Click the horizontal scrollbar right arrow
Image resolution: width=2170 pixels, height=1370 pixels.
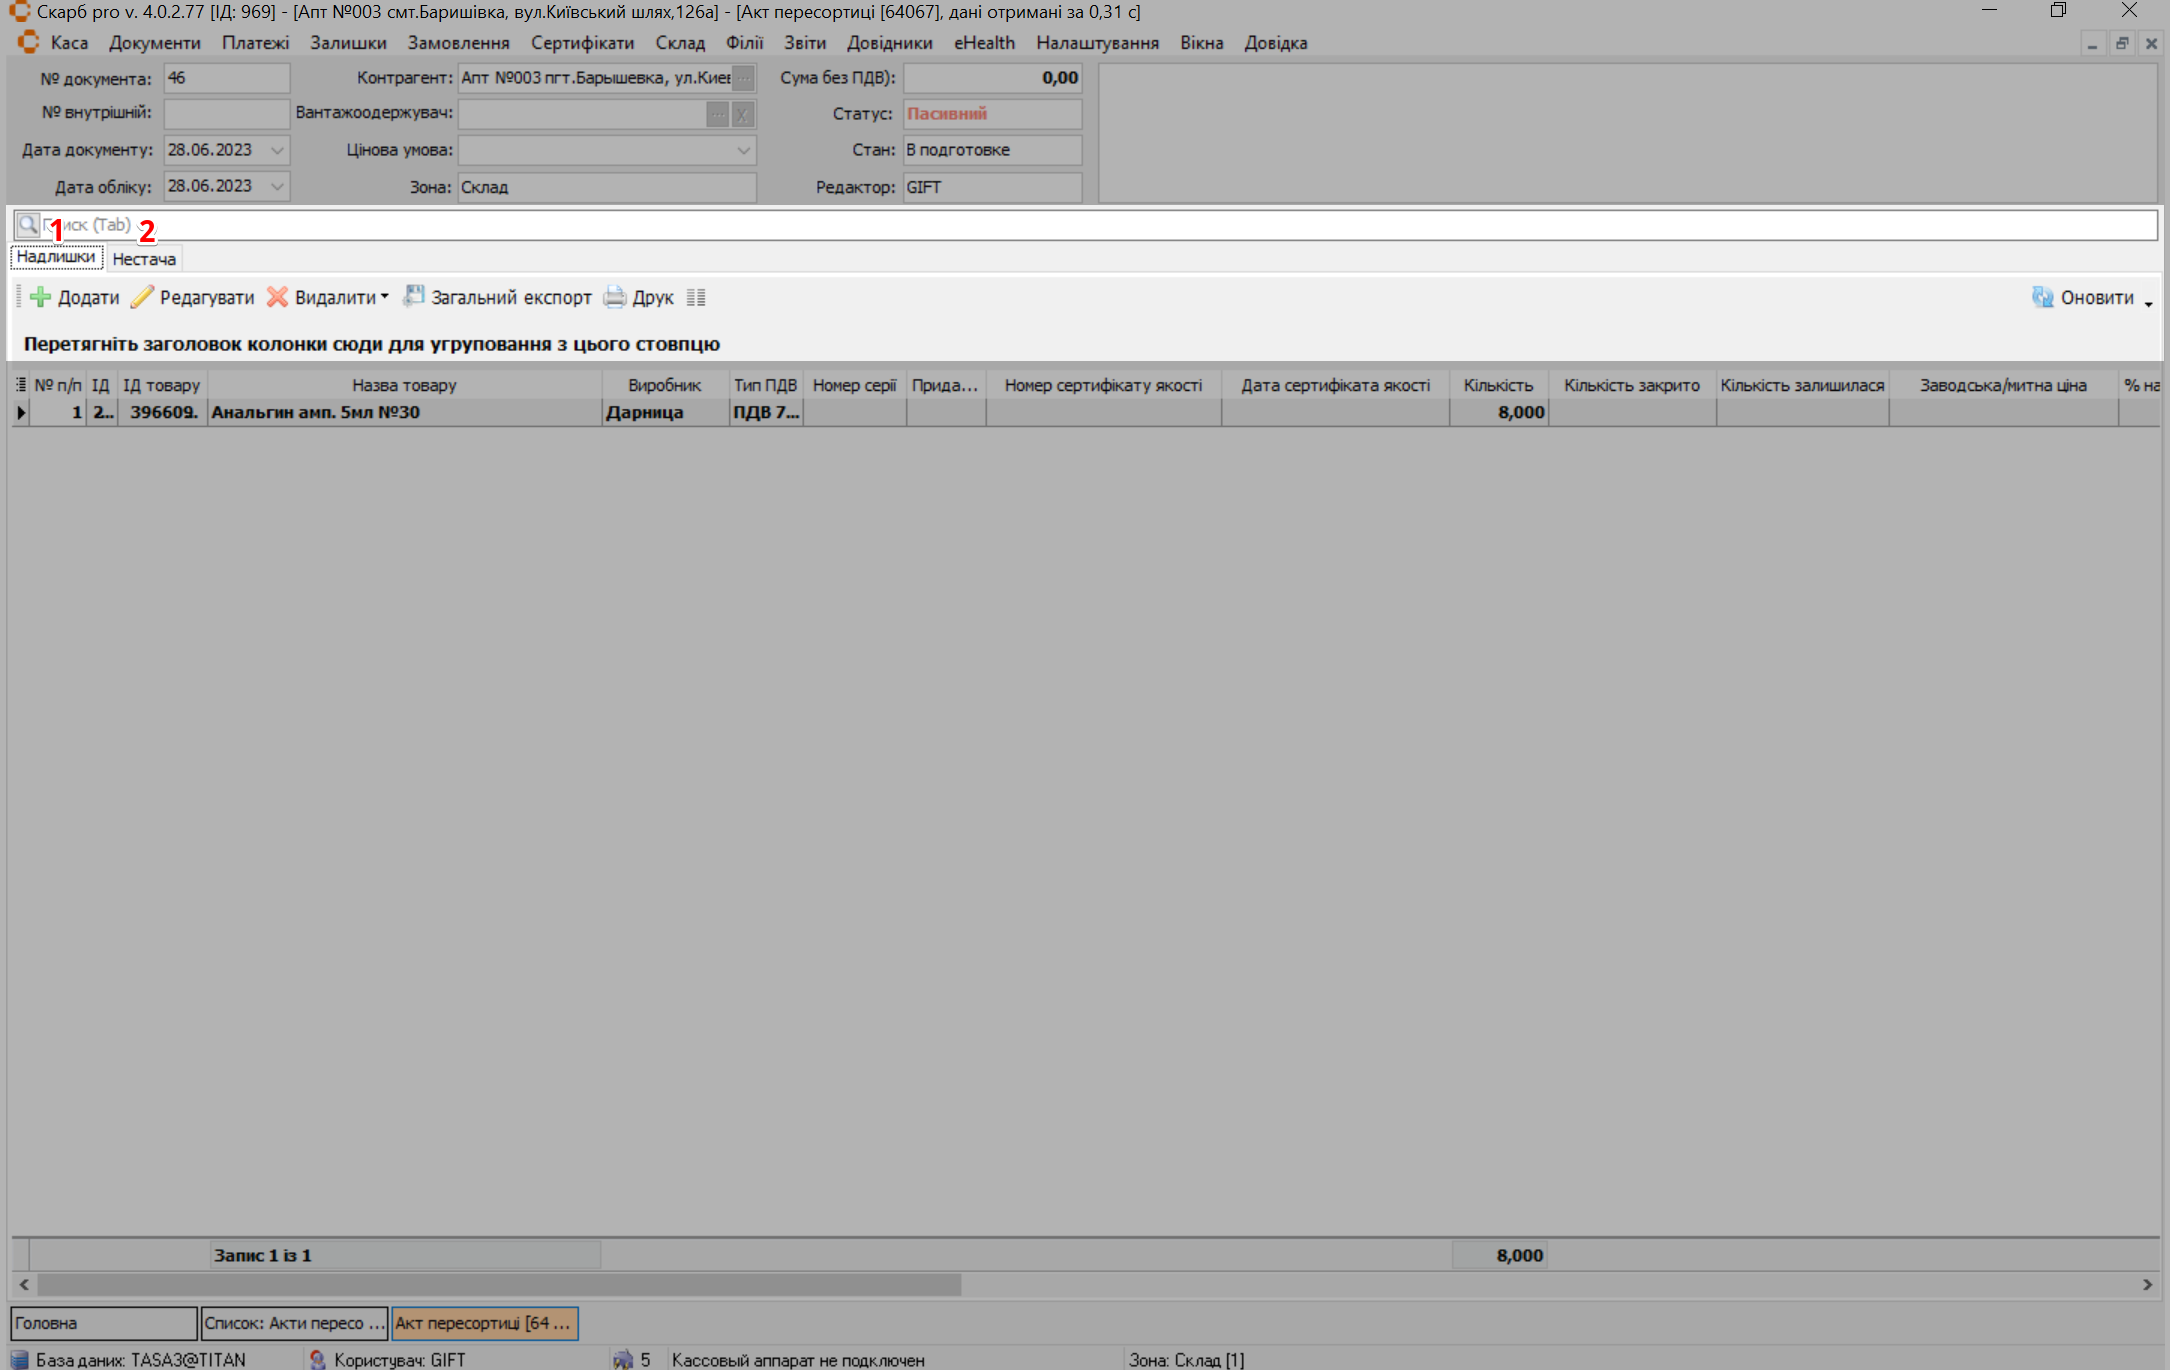tap(2147, 1284)
